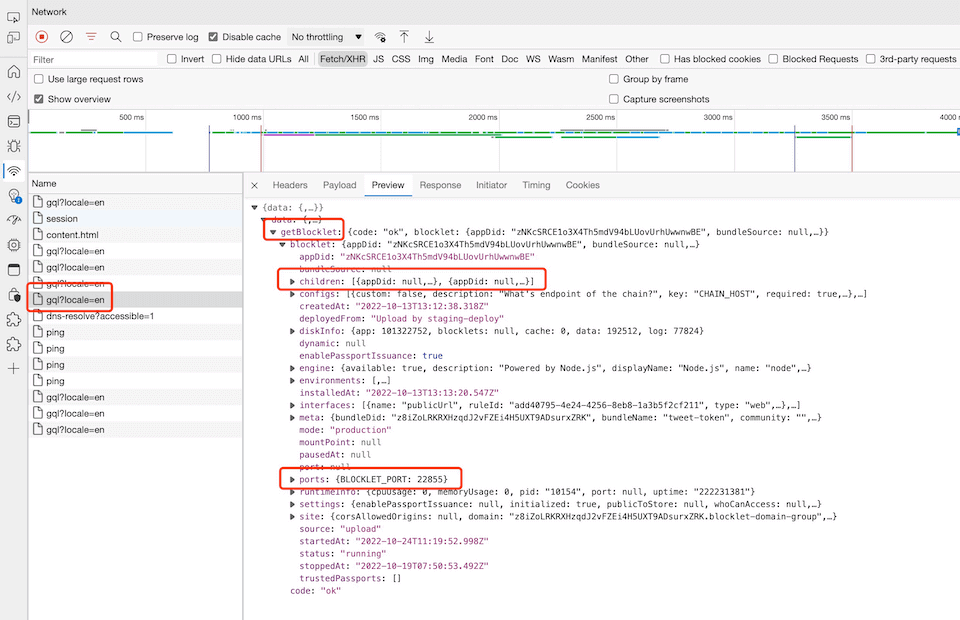Check Use large request rows
The height and width of the screenshot is (620, 960).
(39, 79)
